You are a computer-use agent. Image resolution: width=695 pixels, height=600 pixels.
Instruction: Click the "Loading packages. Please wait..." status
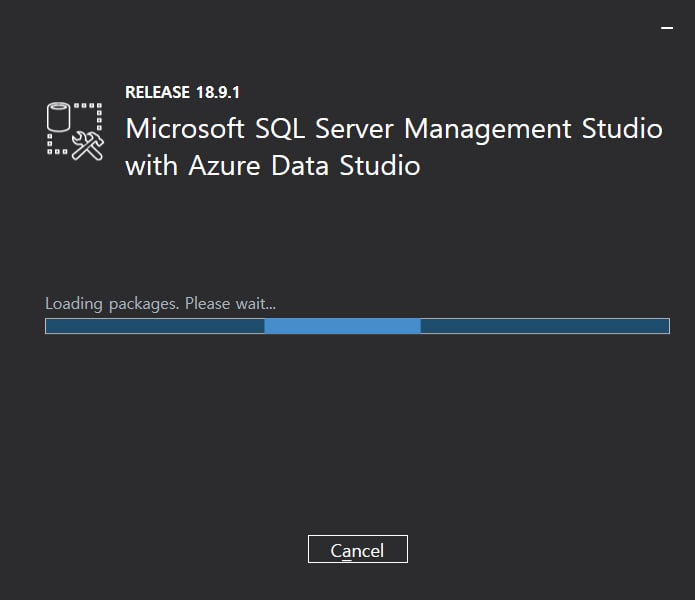click(x=160, y=304)
